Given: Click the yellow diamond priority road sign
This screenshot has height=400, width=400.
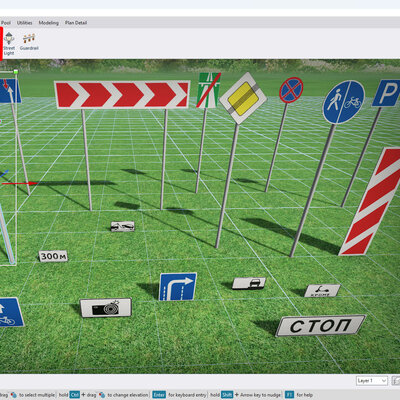Looking at the screenshot, I should coord(243,98).
